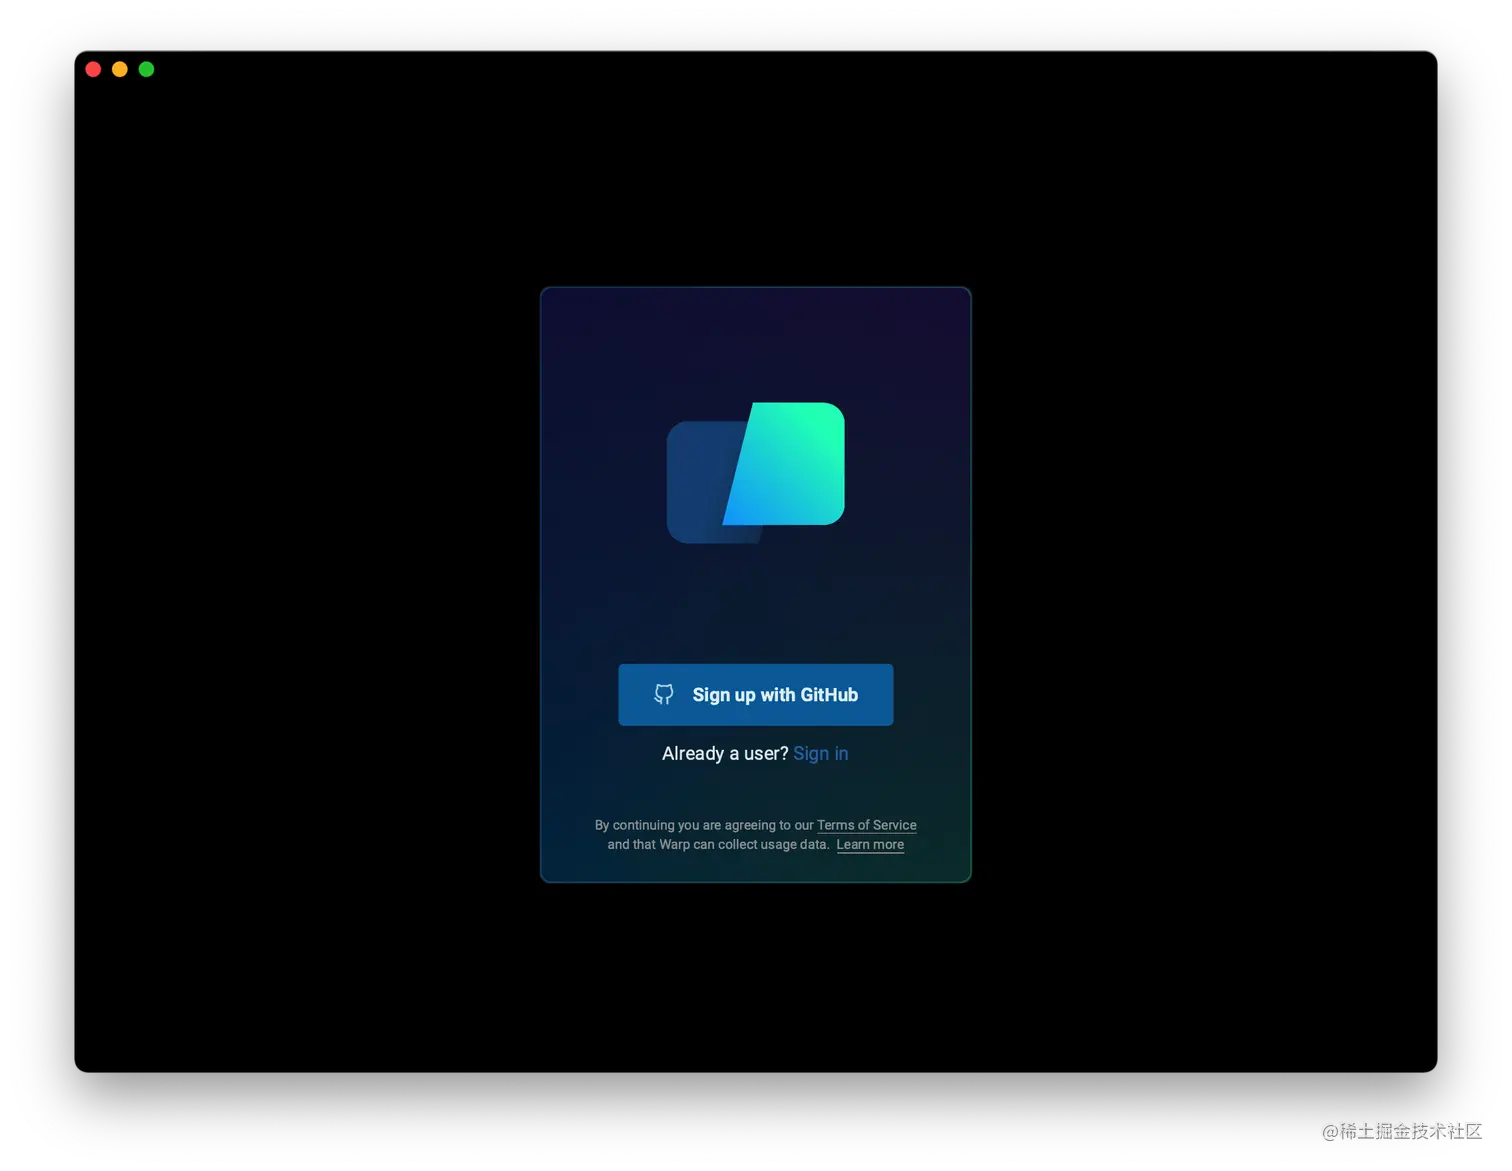This screenshot has width=1512, height=1171.
Task: Click the Sign up with GitHub button
Action: point(755,695)
